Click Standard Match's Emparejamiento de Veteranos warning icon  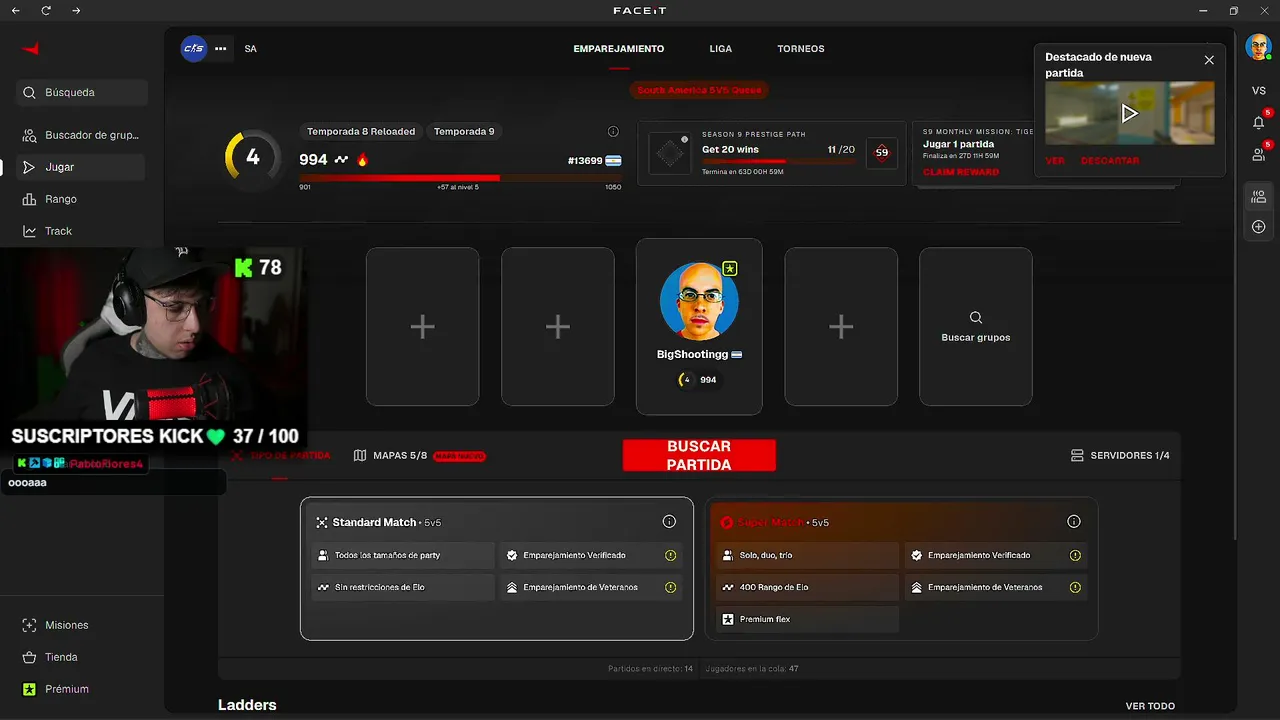671,587
